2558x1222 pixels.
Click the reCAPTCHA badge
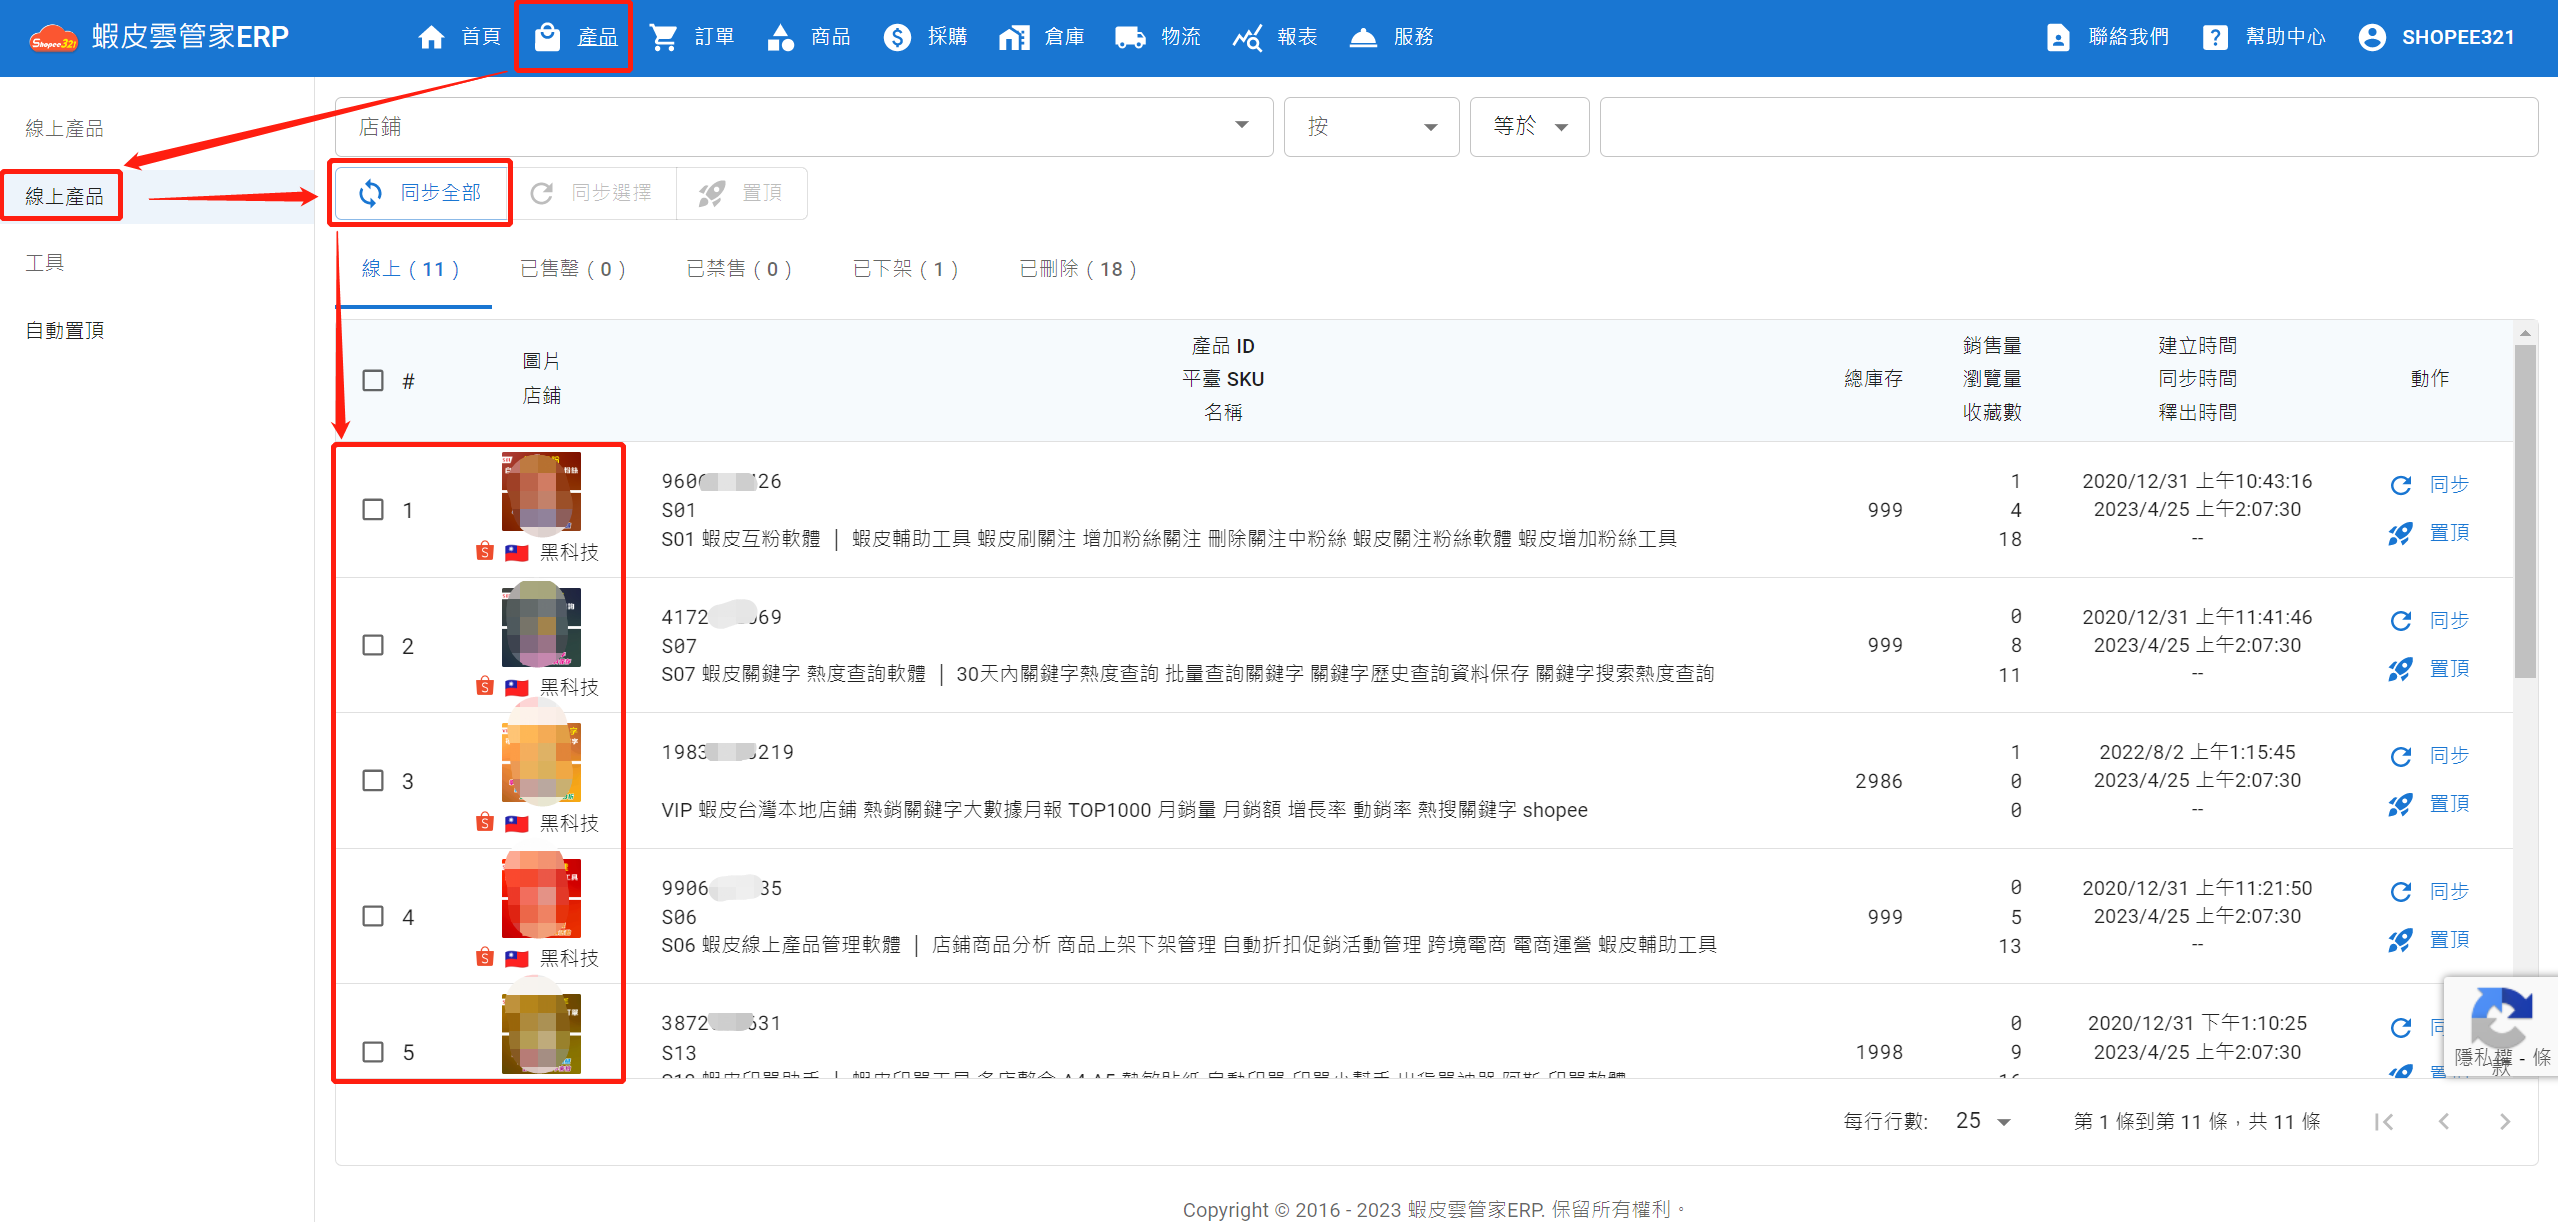(2501, 1027)
